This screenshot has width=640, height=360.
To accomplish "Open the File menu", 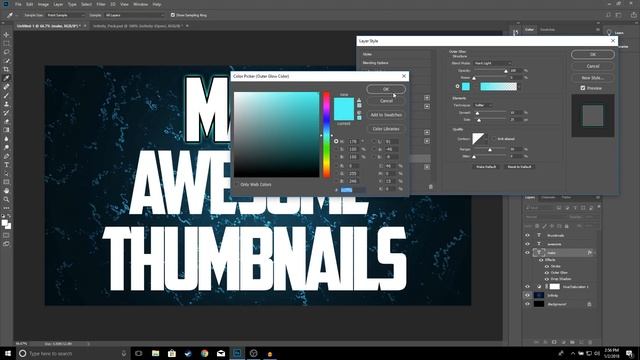I will 18,4.
